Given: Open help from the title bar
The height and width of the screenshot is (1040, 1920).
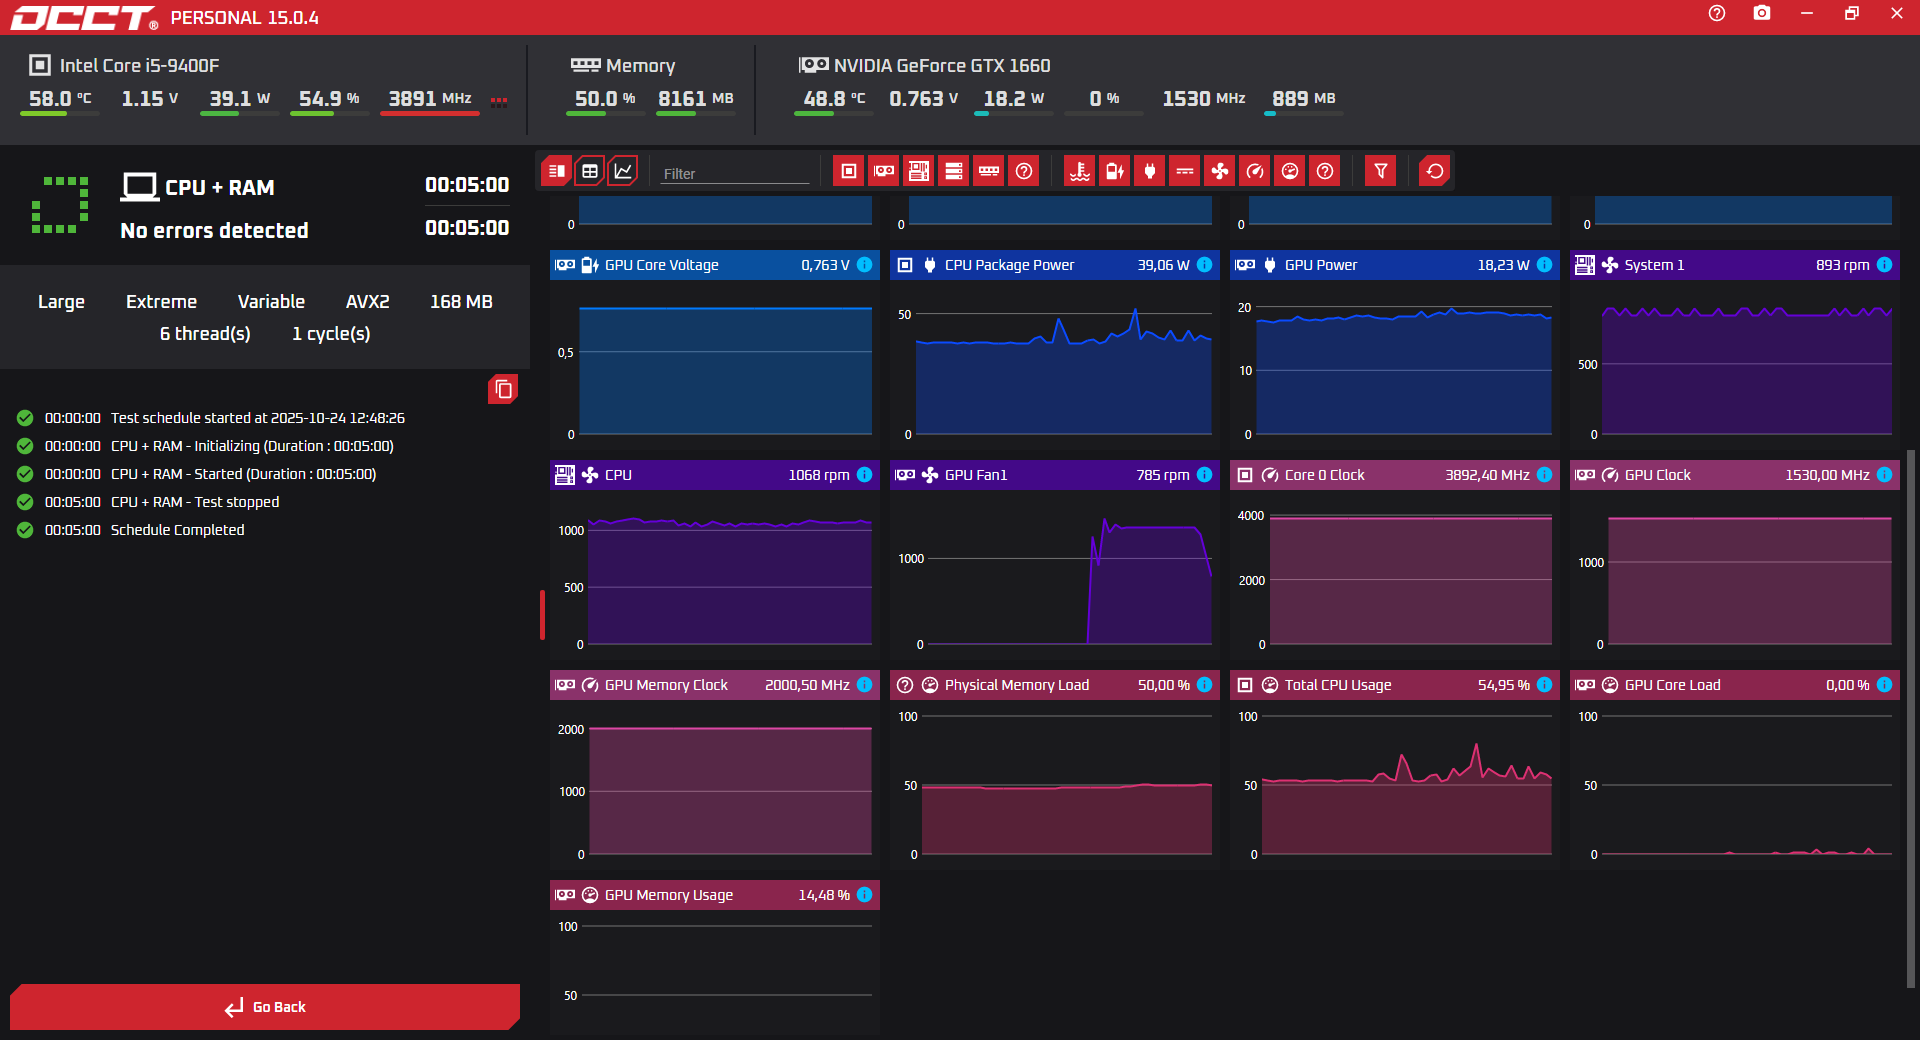Looking at the screenshot, I should point(1717,13).
